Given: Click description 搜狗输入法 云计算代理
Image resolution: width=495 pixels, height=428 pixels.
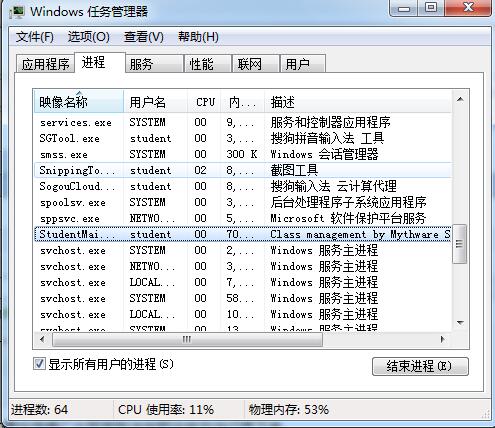Looking at the screenshot, I should point(333,186).
